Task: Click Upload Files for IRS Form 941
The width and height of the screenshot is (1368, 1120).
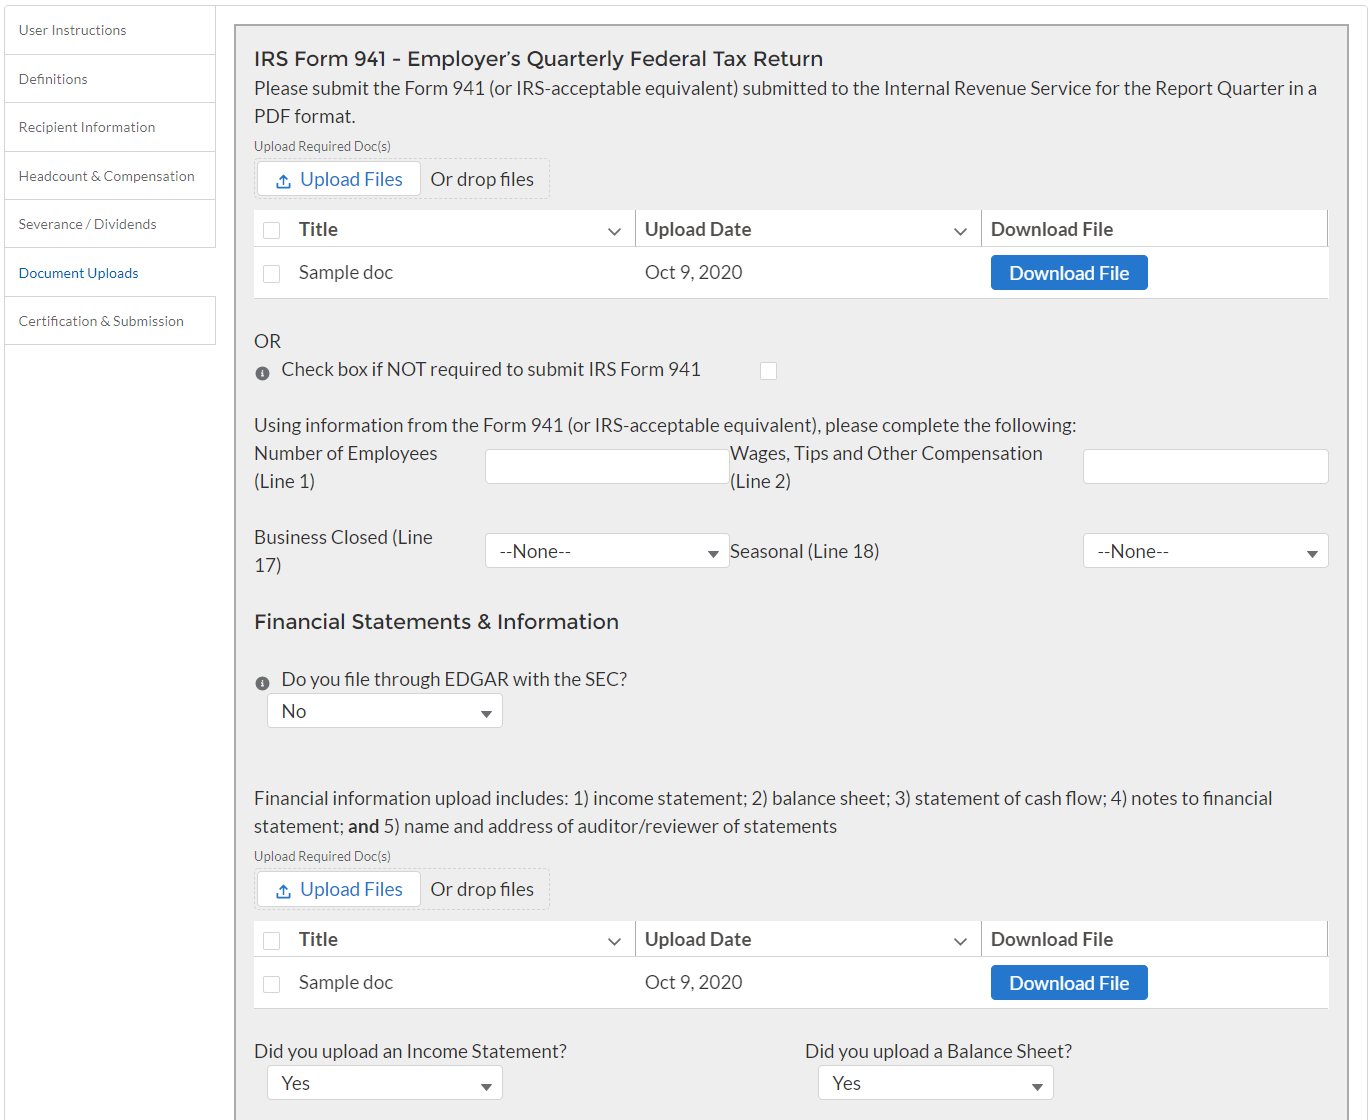Action: 339,180
